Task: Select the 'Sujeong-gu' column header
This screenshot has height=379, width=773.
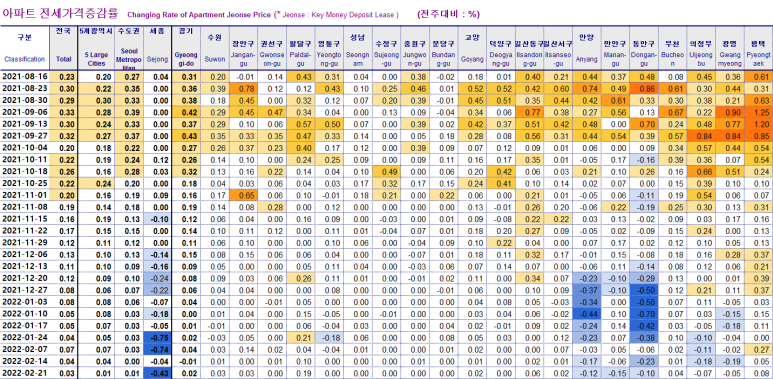Action: (386, 48)
